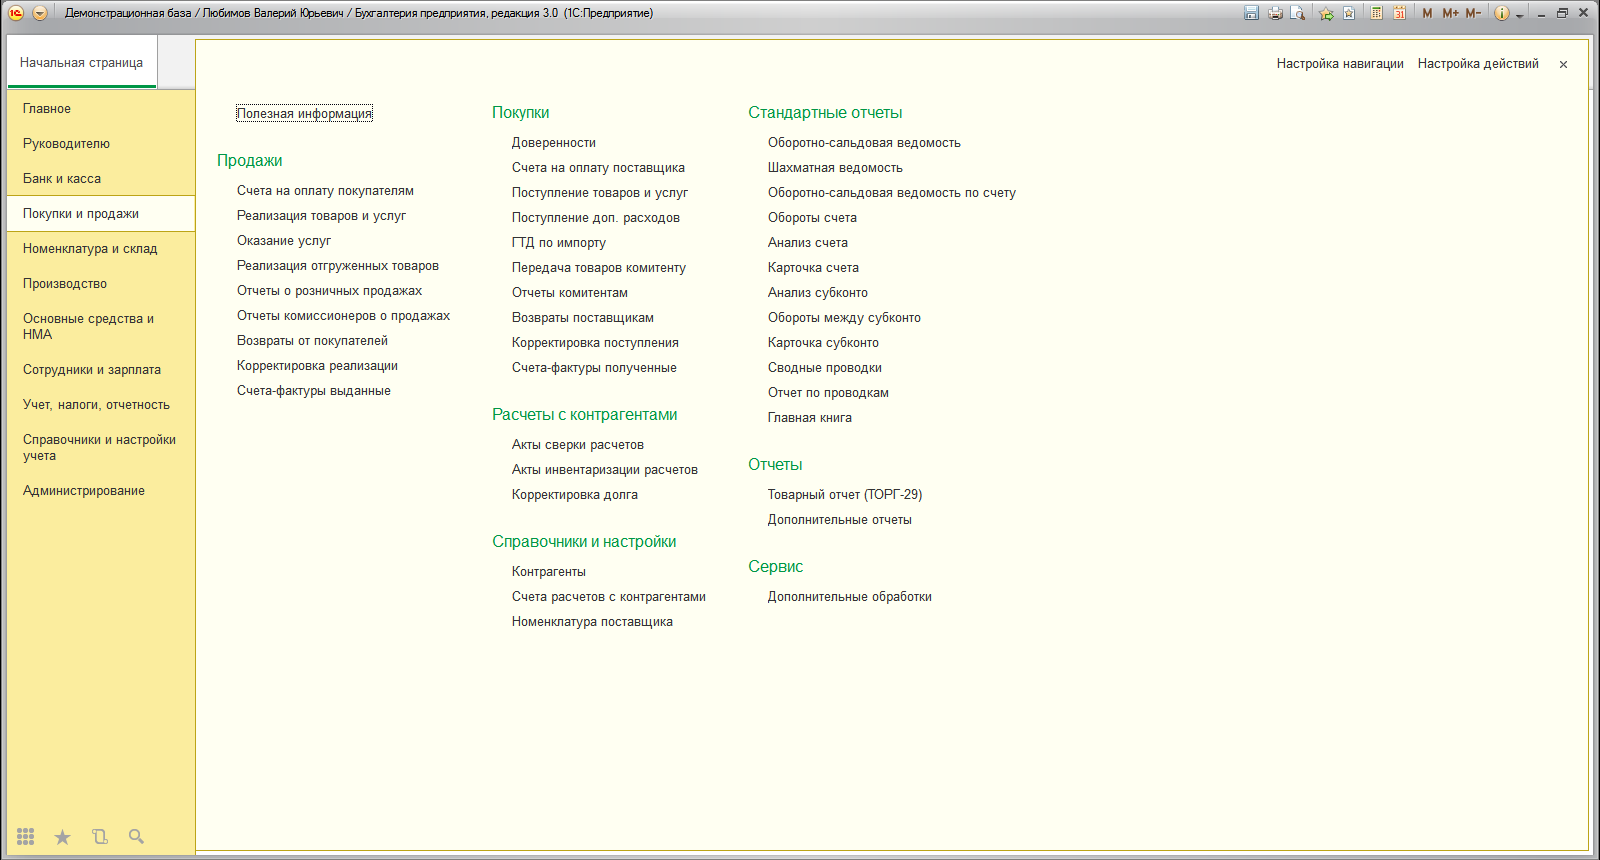Screen dimensions: 1600x860
Task: Open Print Preview icon
Action: 1298,13
